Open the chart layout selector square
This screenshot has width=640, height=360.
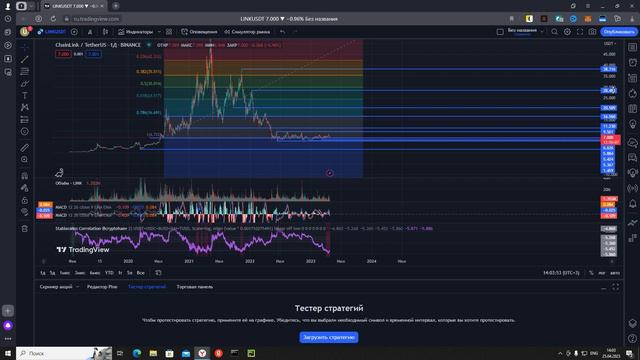(x=500, y=31)
